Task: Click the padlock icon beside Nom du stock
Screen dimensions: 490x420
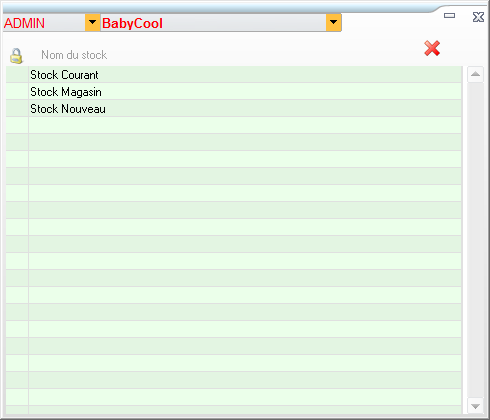Action: pos(16,56)
